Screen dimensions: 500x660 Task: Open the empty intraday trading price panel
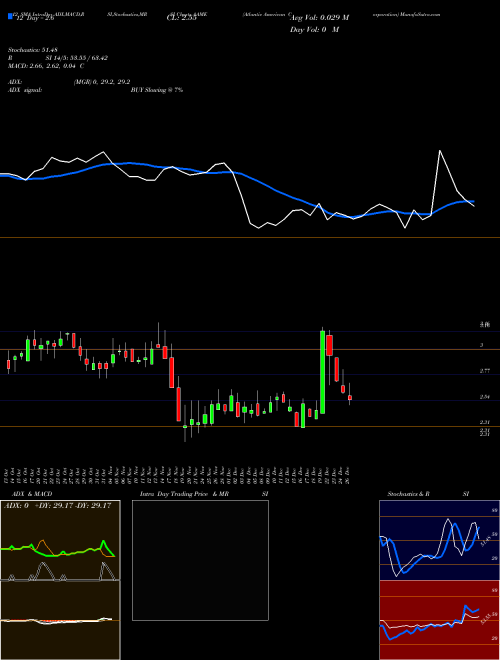coord(200,560)
